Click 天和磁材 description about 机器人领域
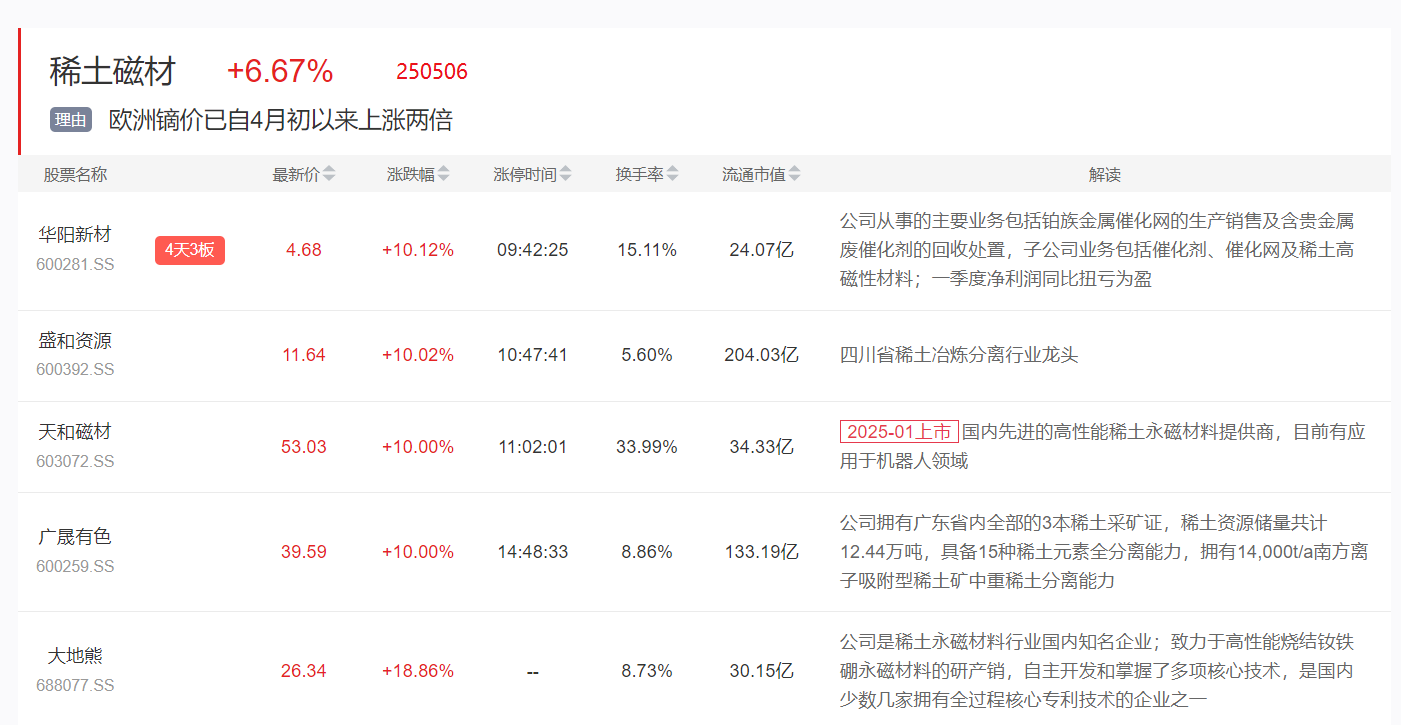This screenshot has width=1401, height=725. tap(1102, 446)
